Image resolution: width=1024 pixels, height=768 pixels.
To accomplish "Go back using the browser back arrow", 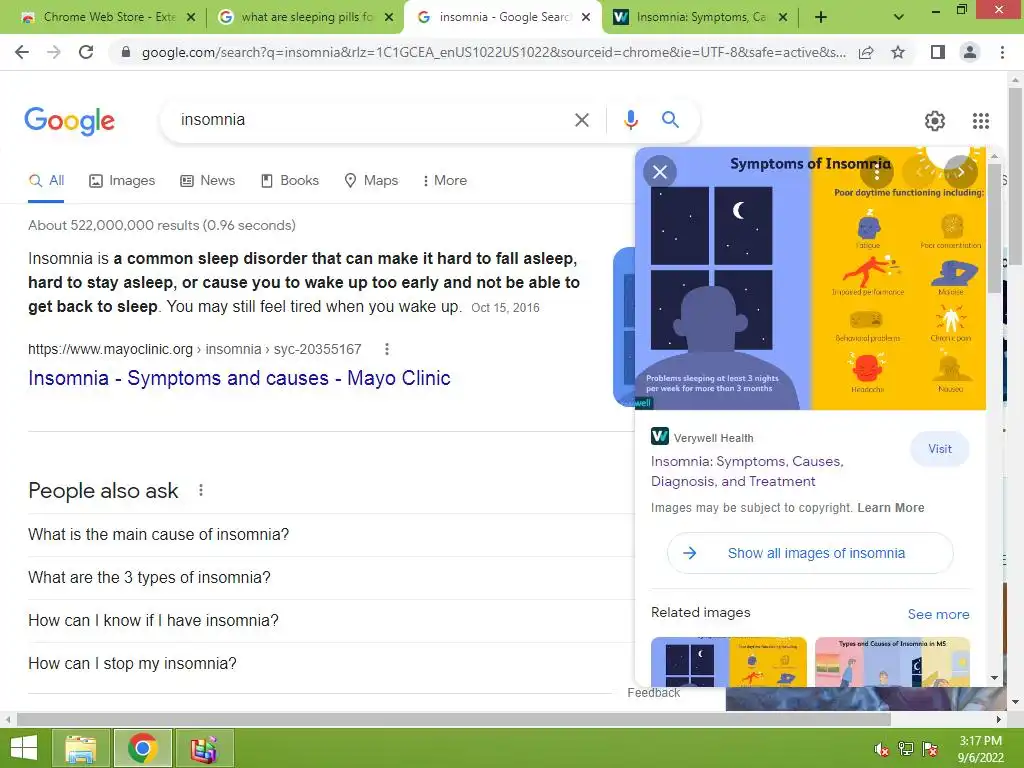I will pyautogui.click(x=22, y=52).
